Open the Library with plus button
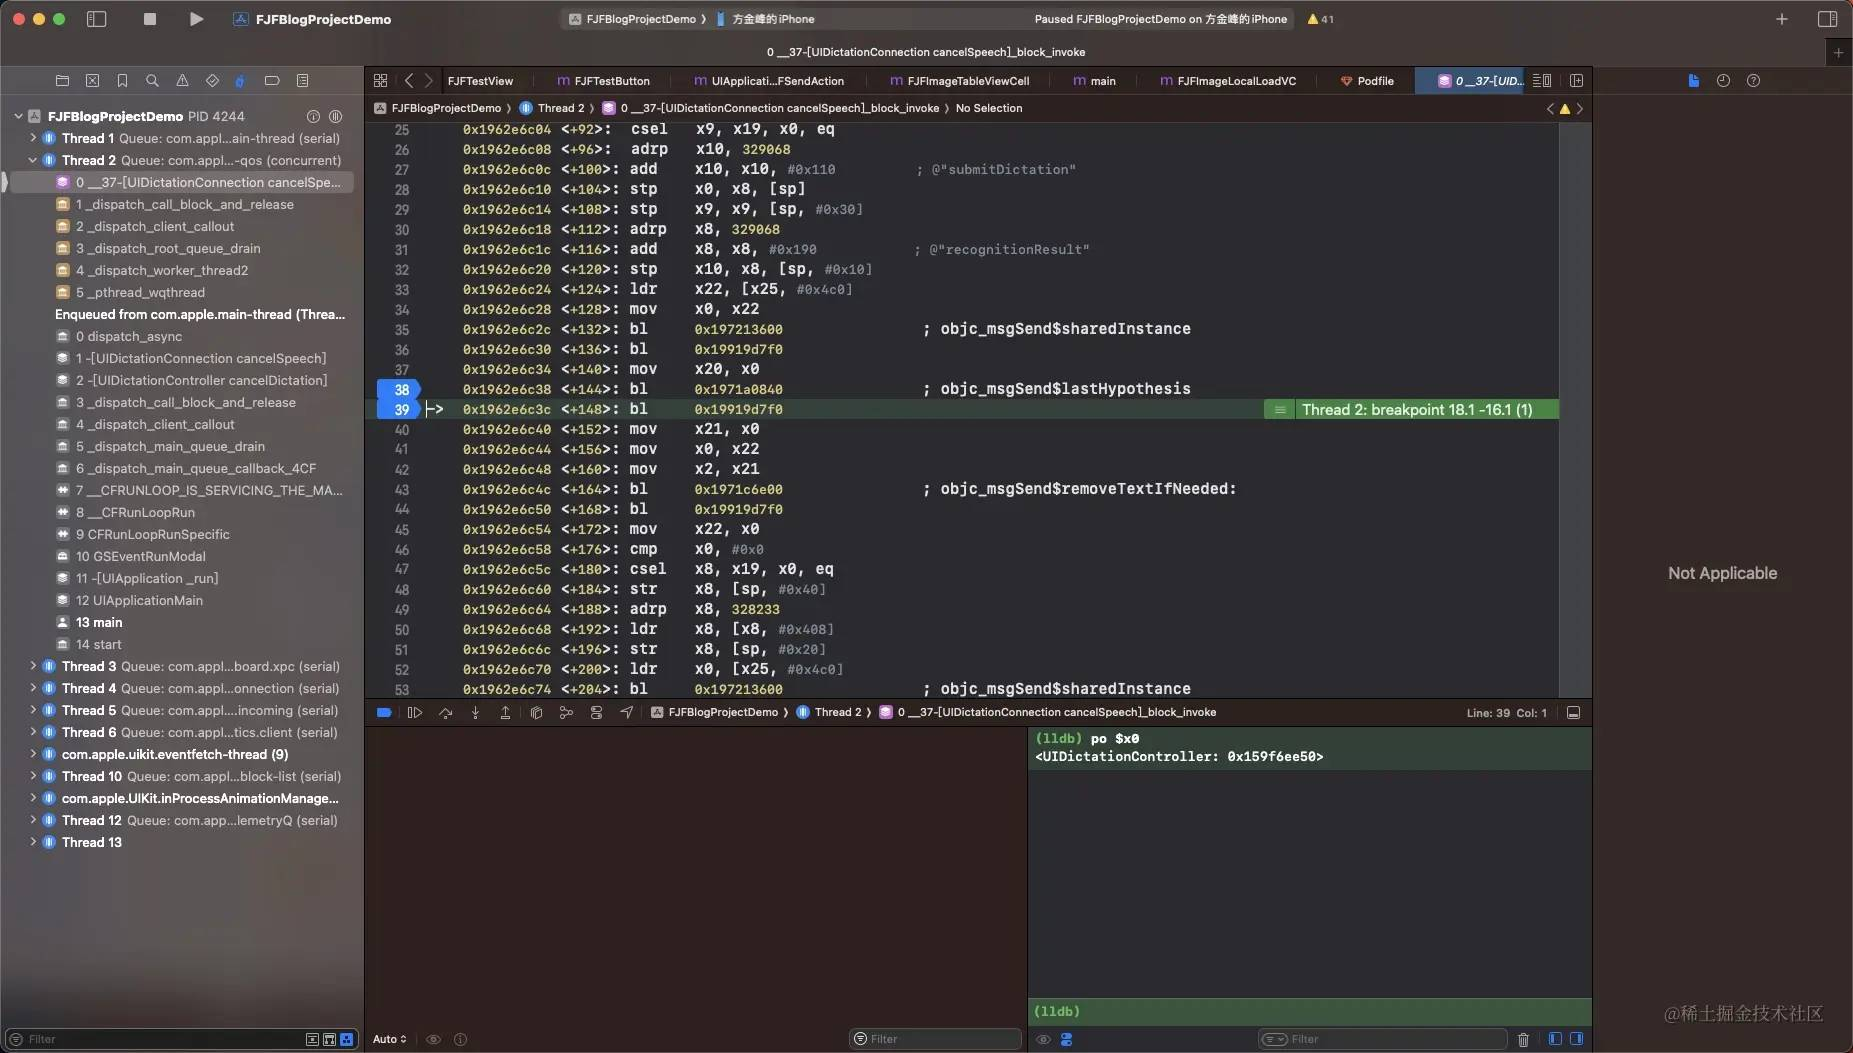 (1781, 19)
